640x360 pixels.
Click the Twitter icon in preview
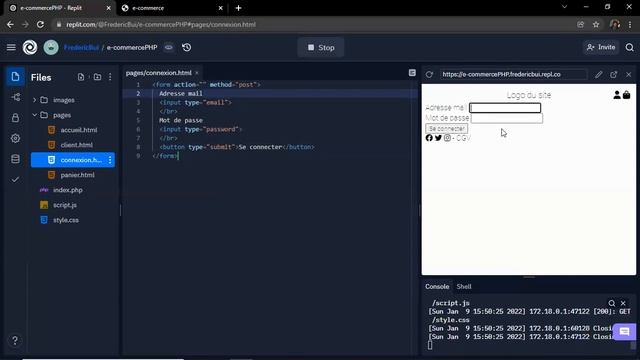pyautogui.click(x=438, y=138)
